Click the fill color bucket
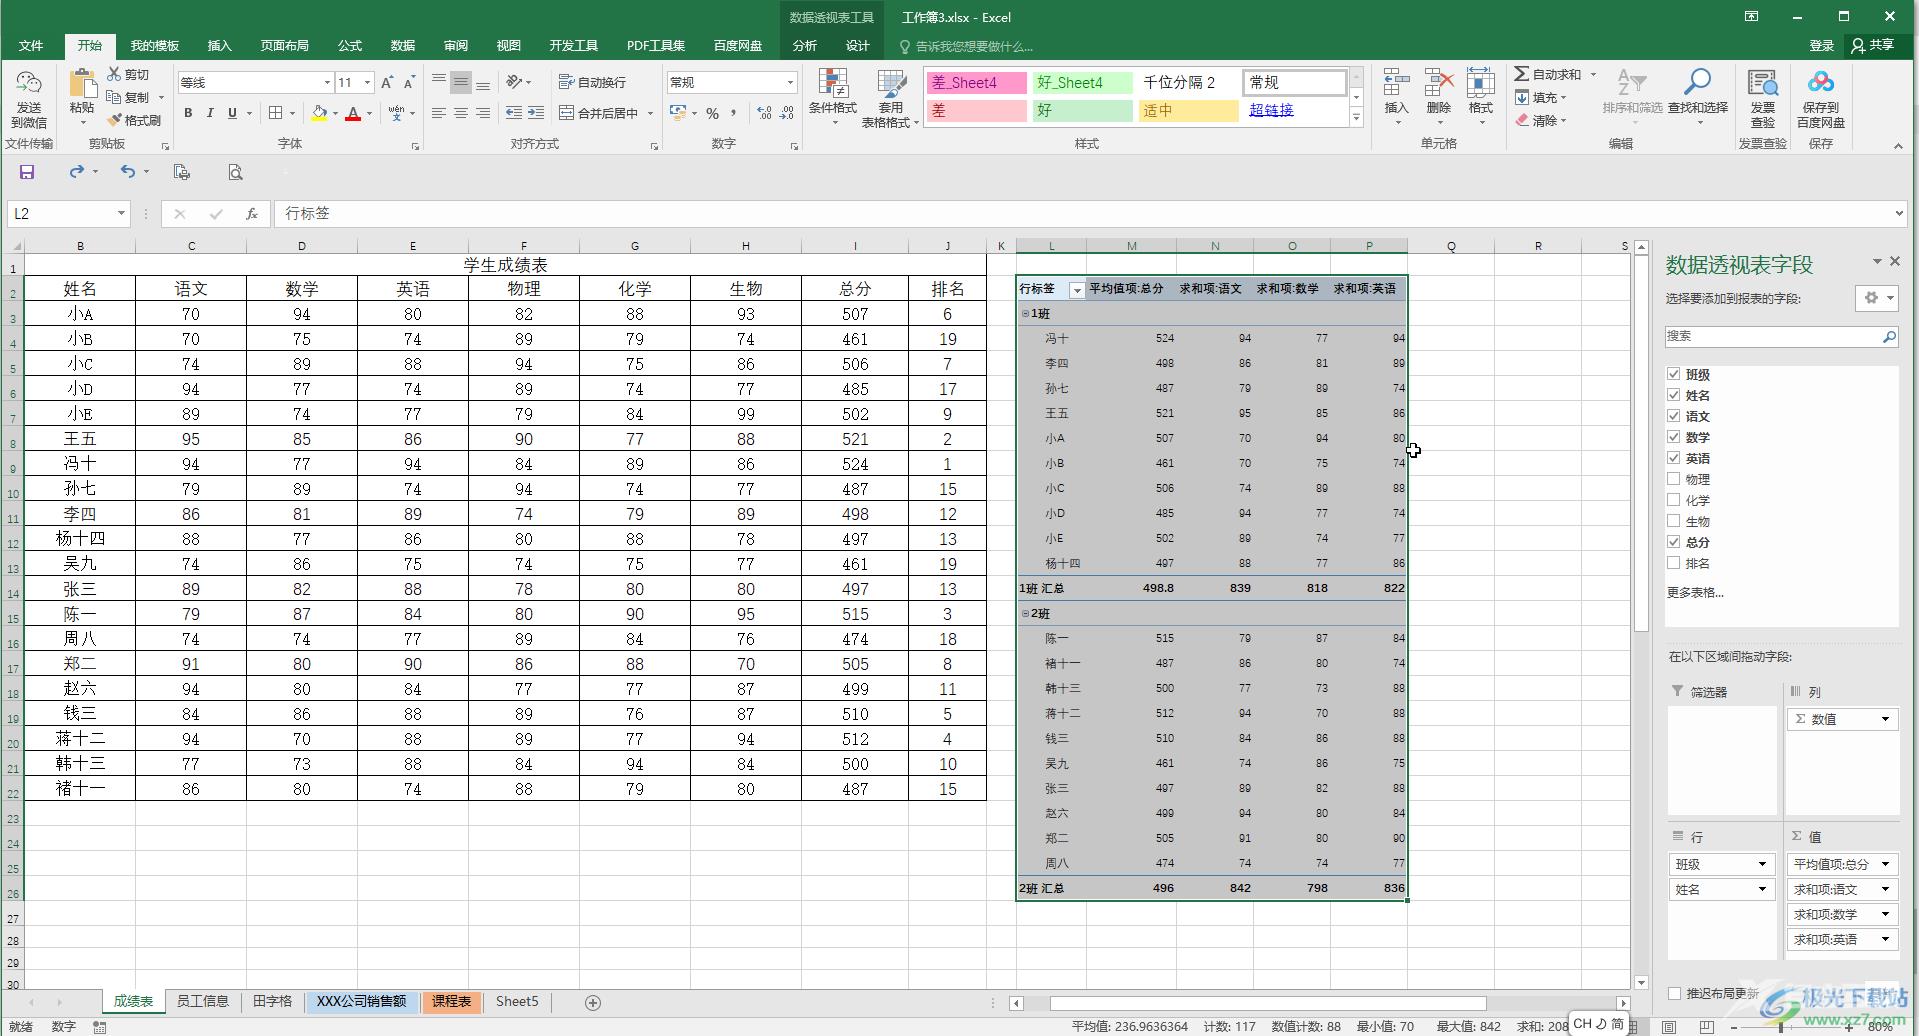1919x1036 pixels. click(319, 113)
